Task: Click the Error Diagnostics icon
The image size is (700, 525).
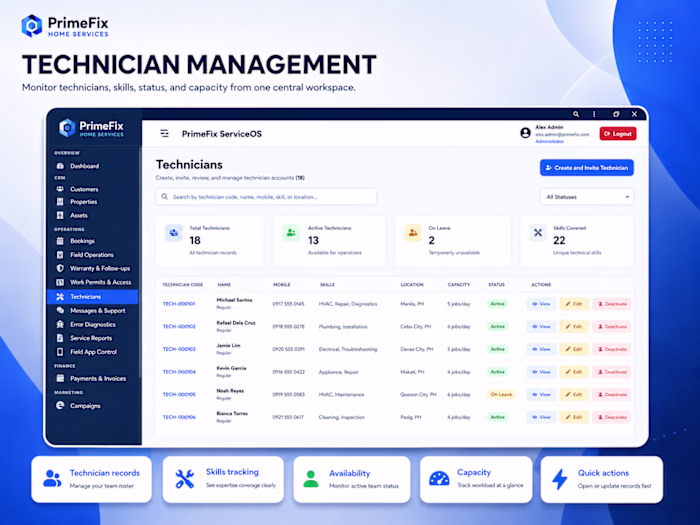Action: 60,324
